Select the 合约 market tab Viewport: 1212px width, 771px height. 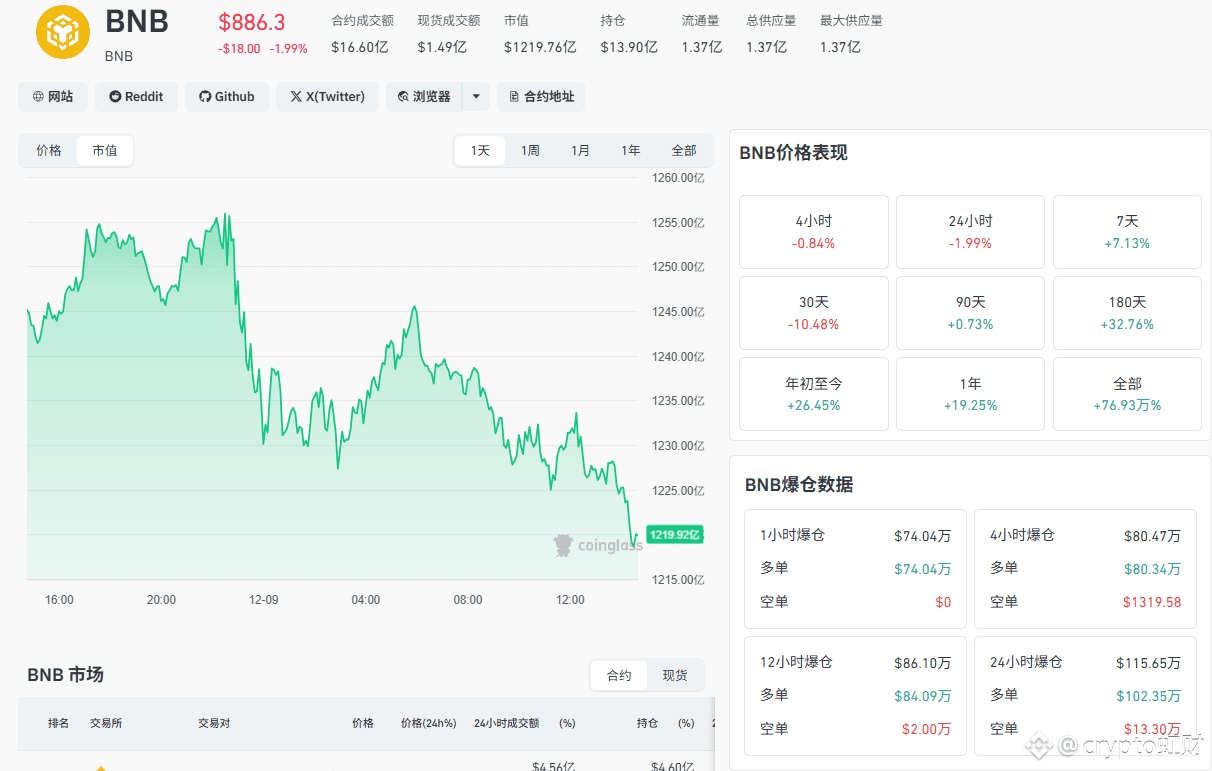click(619, 676)
